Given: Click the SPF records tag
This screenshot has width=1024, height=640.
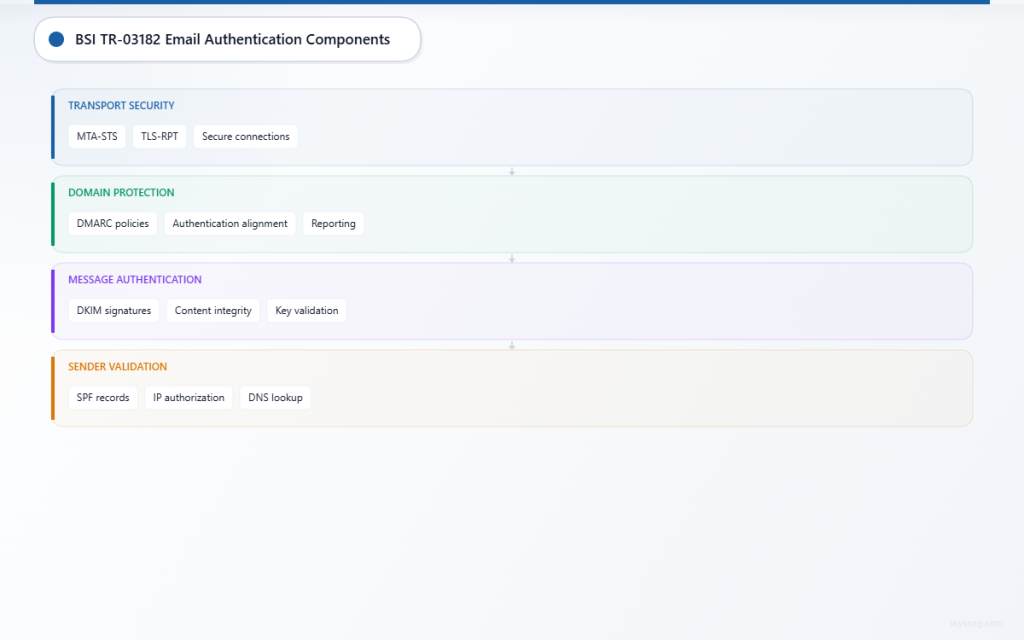Looking at the screenshot, I should [103, 398].
